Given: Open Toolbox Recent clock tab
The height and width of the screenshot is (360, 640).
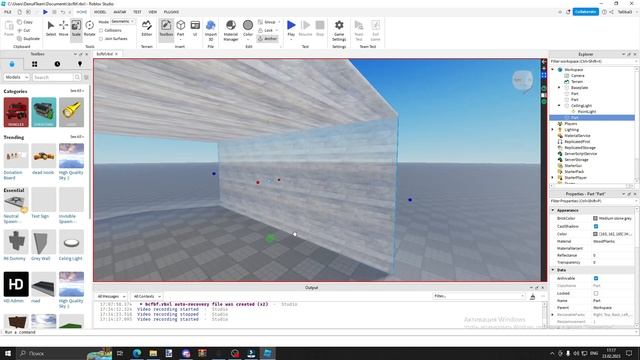Looking at the screenshot, I should click(x=57, y=64).
